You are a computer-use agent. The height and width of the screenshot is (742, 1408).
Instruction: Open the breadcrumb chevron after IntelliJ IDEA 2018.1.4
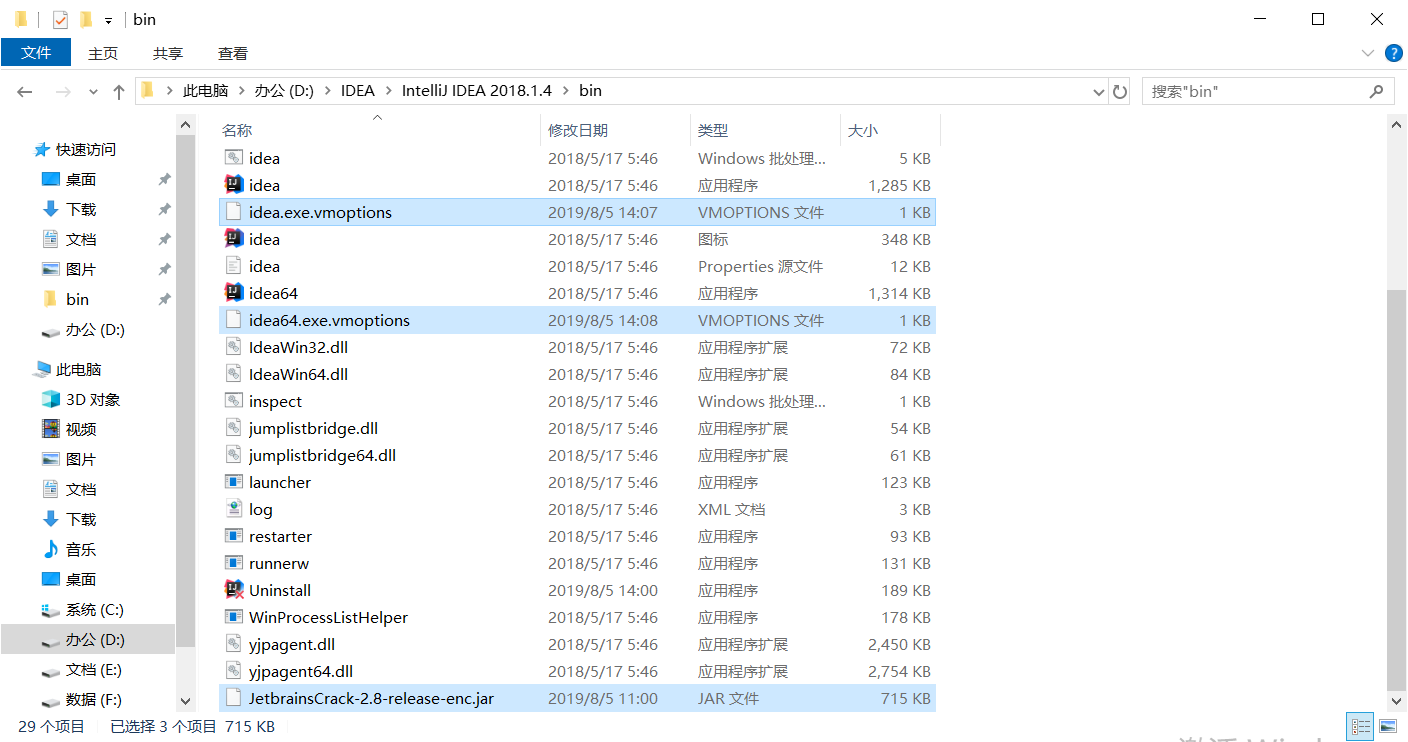click(565, 91)
